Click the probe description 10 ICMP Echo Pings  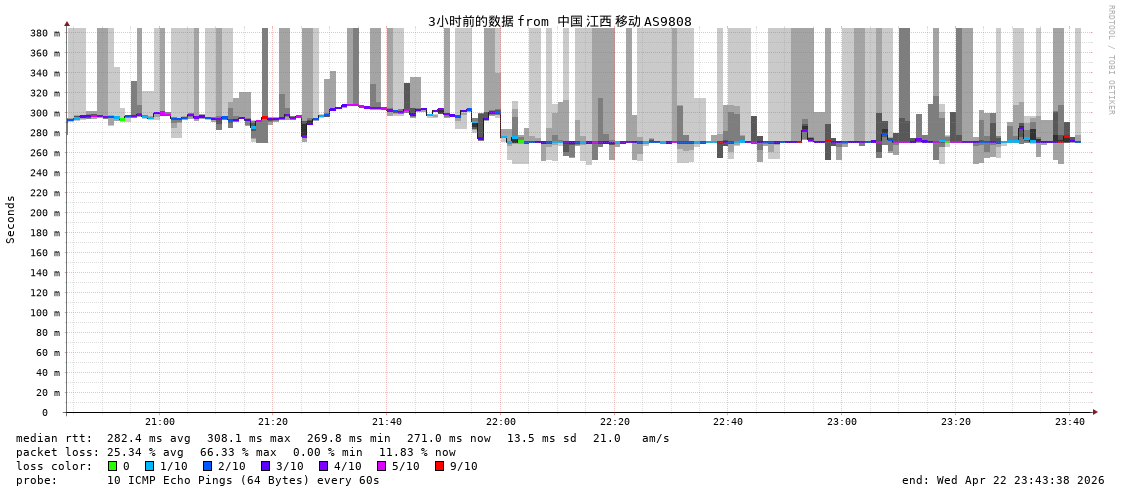pyautogui.click(x=243, y=480)
